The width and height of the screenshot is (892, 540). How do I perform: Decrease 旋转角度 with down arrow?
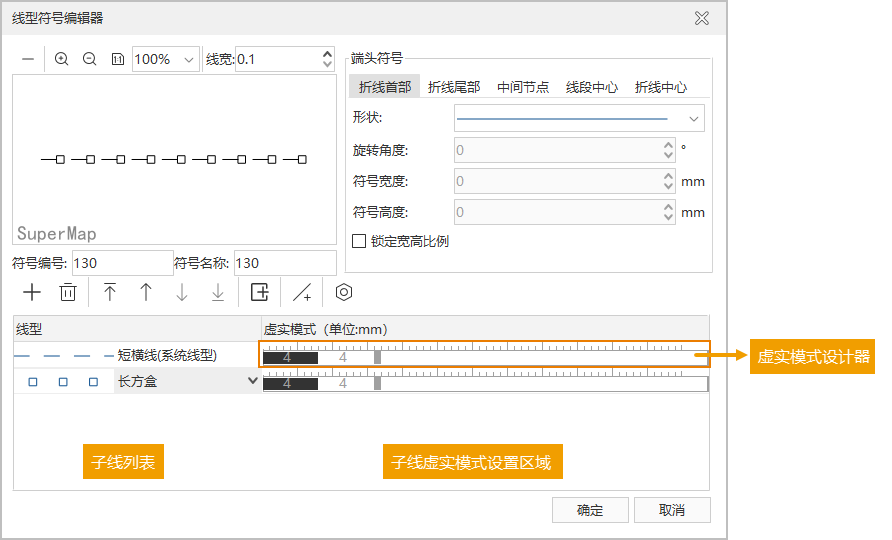tap(668, 155)
